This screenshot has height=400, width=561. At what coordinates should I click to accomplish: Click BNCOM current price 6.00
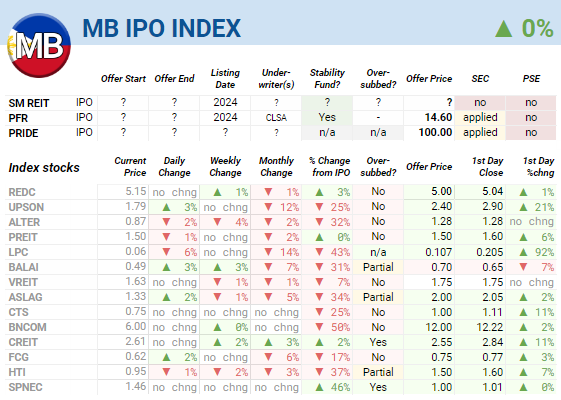click(136, 327)
